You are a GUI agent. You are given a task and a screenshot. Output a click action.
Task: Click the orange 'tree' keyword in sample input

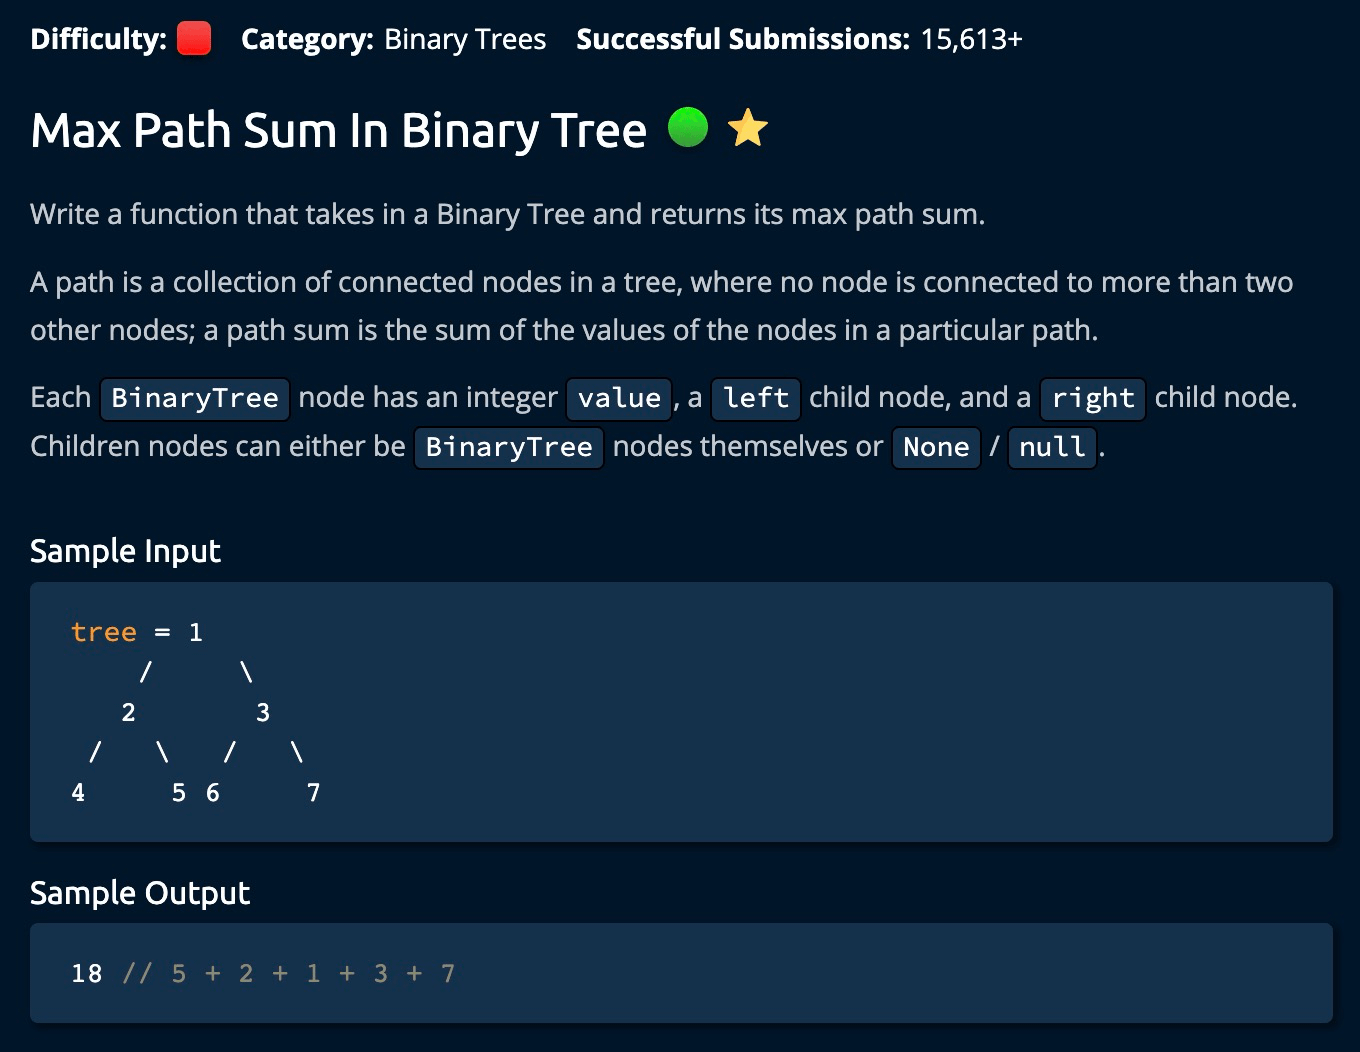coord(104,632)
